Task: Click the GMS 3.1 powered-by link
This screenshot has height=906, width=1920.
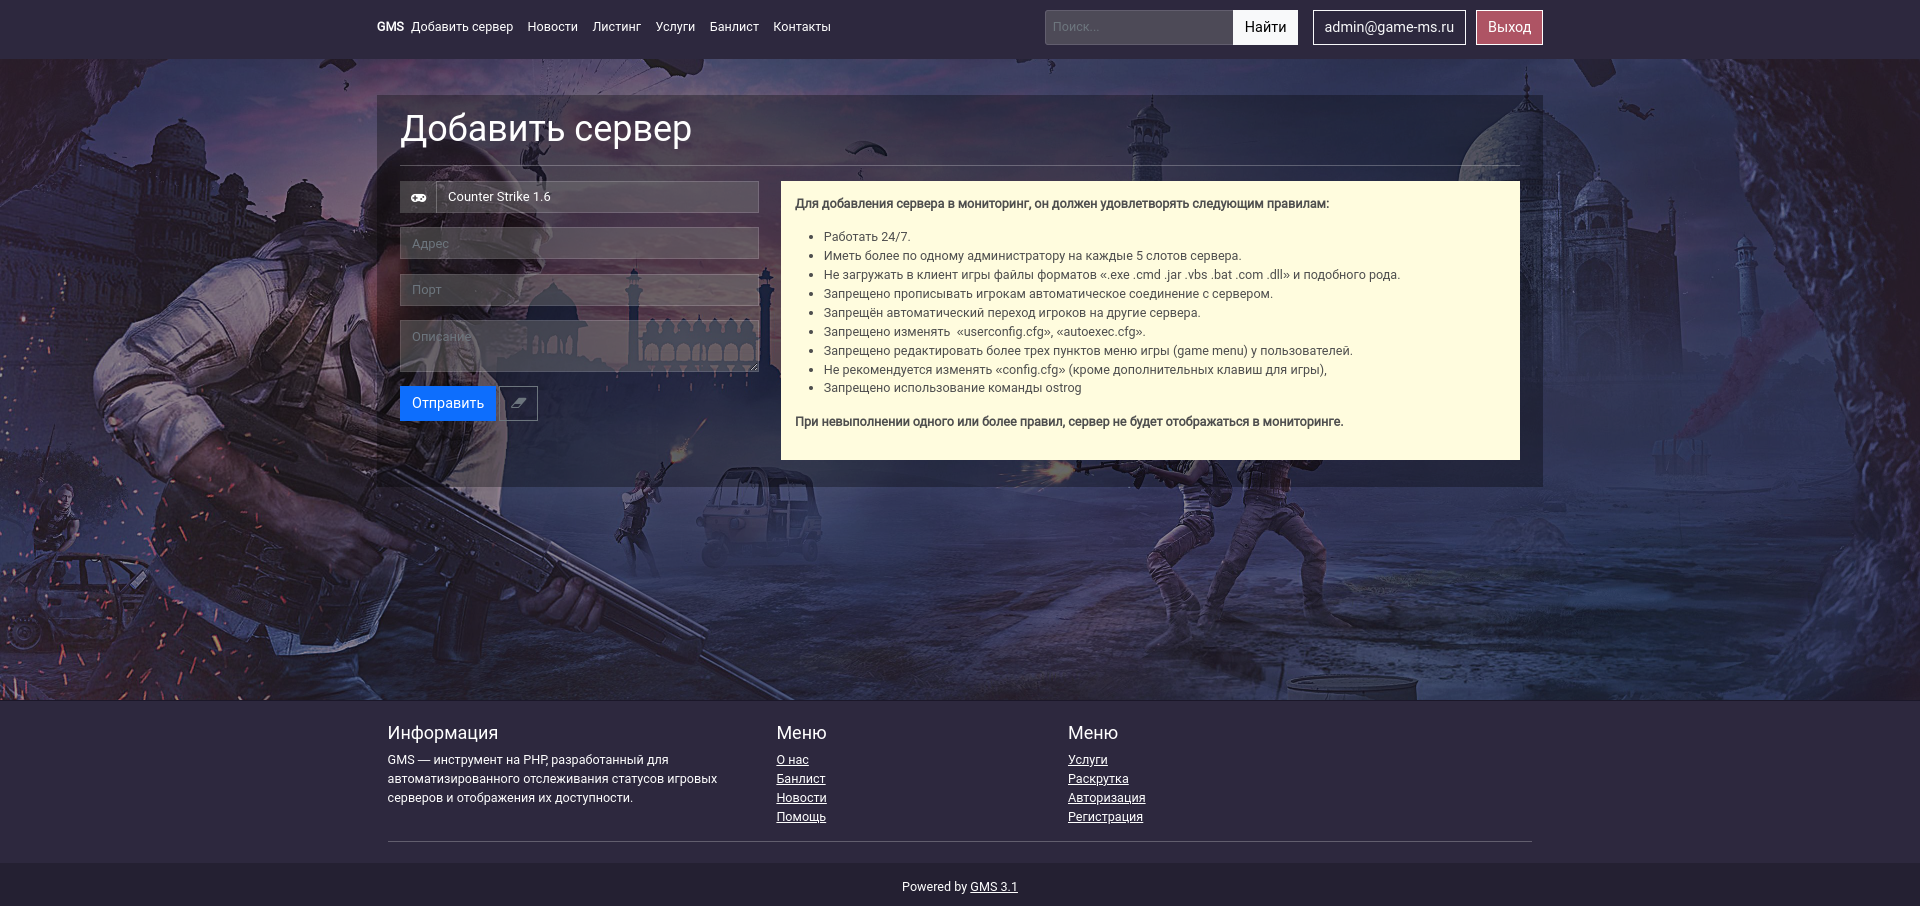Action: pos(994,887)
